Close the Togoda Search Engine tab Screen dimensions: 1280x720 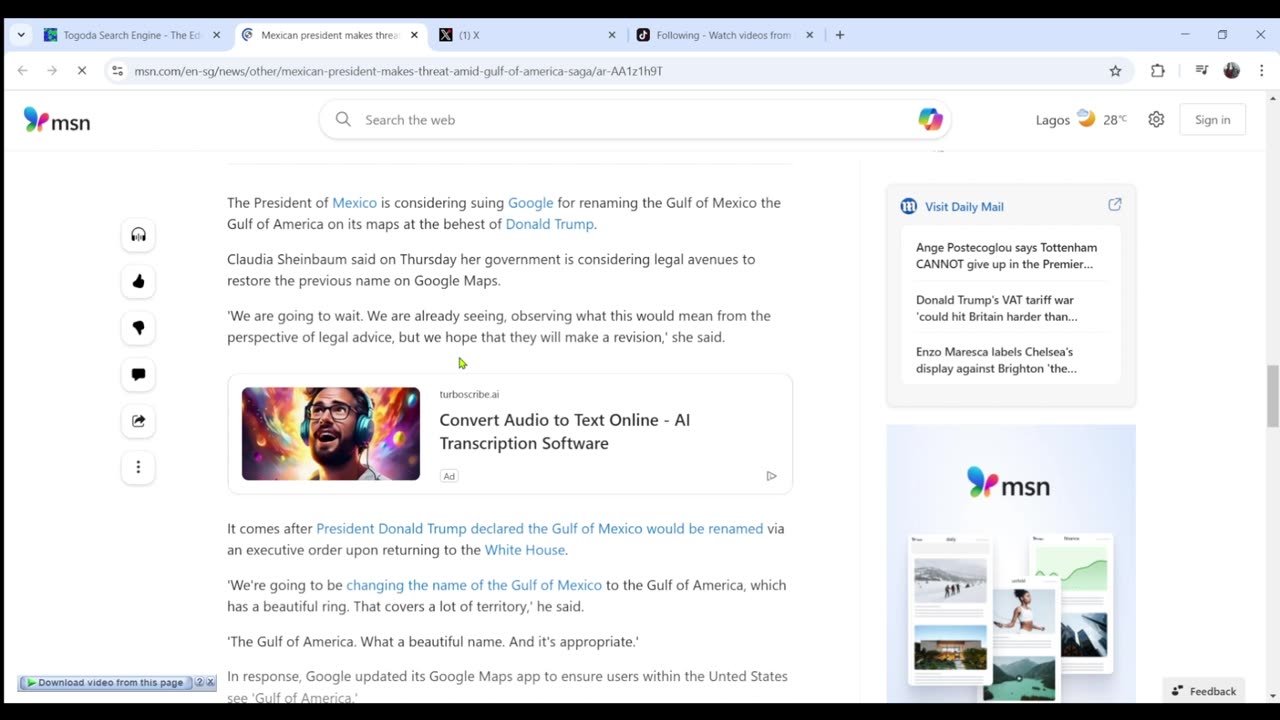216,35
